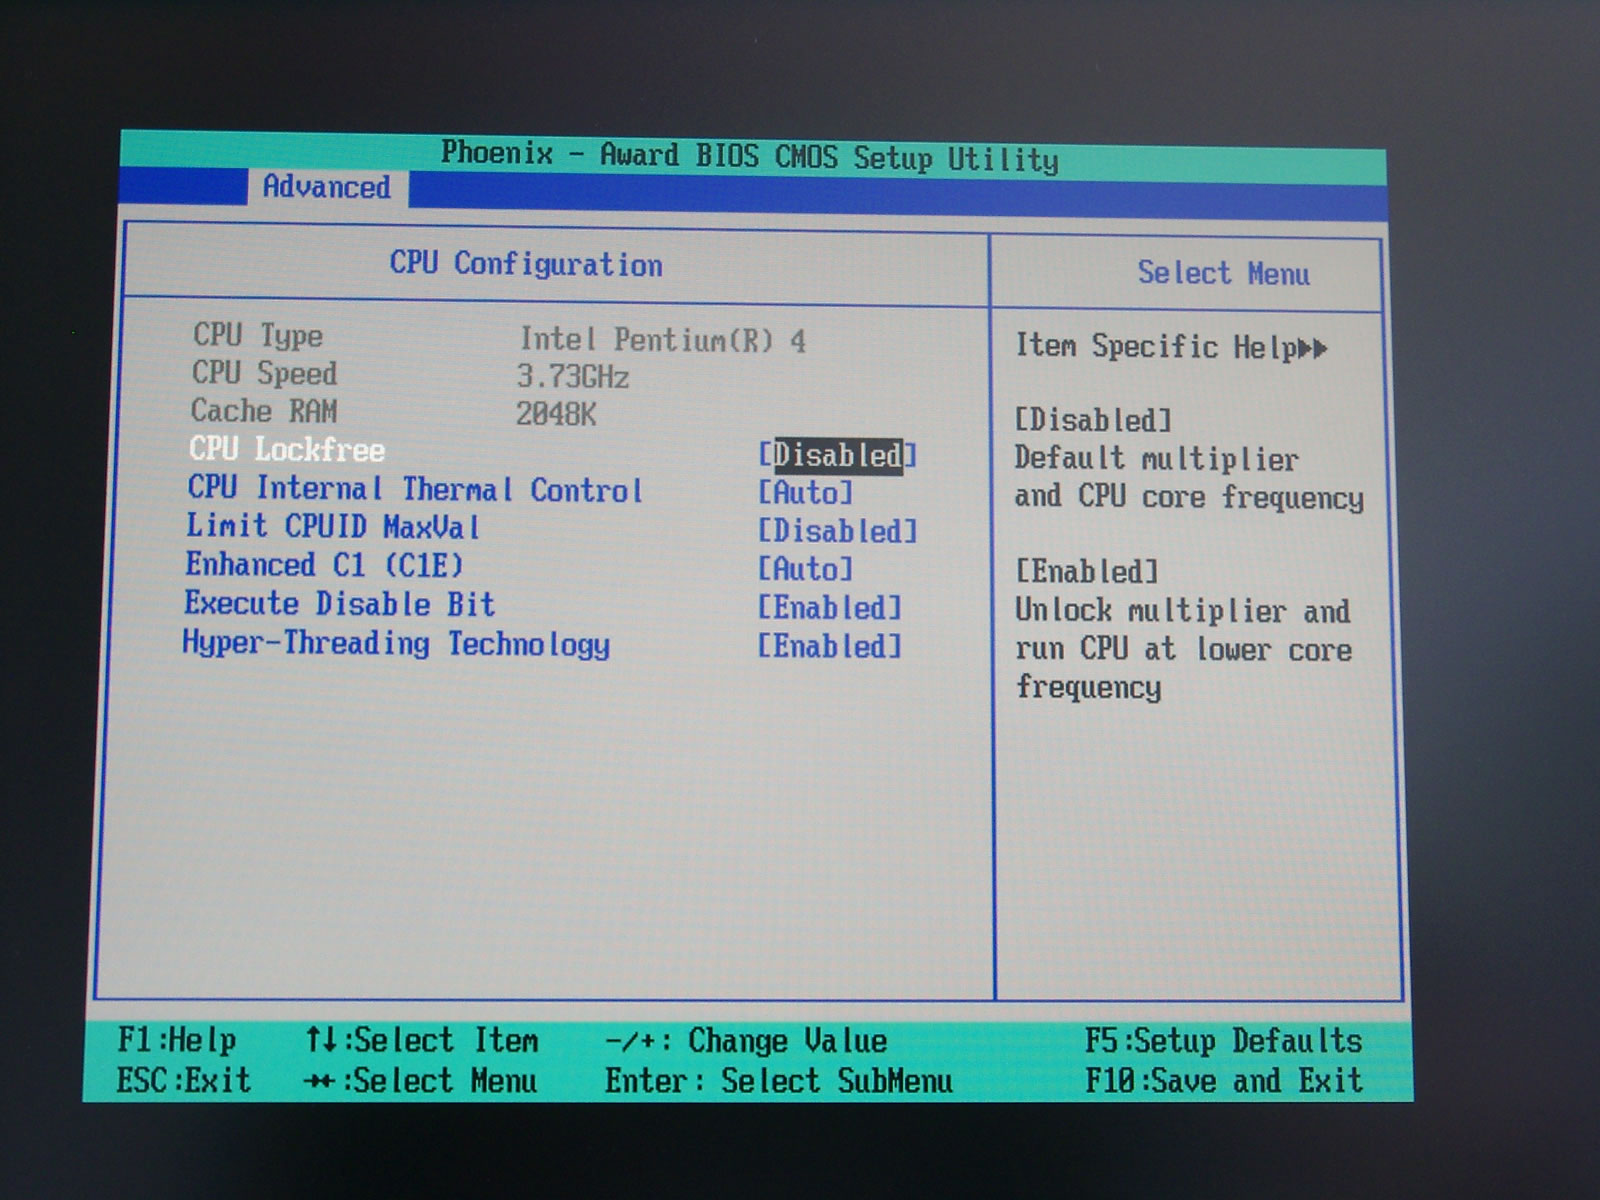The image size is (1600, 1200).
Task: Select the CPU Lockfree setting label
Action: tap(287, 449)
